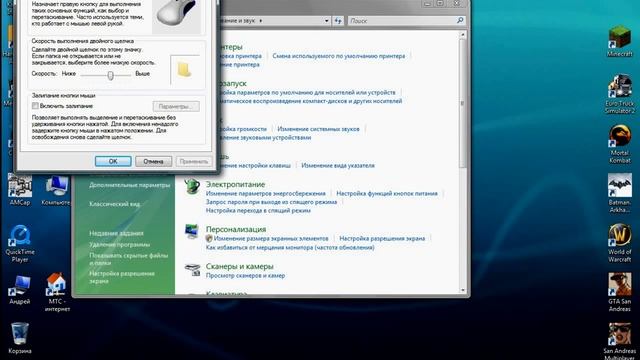Open the Minecraft desktop shortcut
640x360 pixels.
click(x=620, y=41)
